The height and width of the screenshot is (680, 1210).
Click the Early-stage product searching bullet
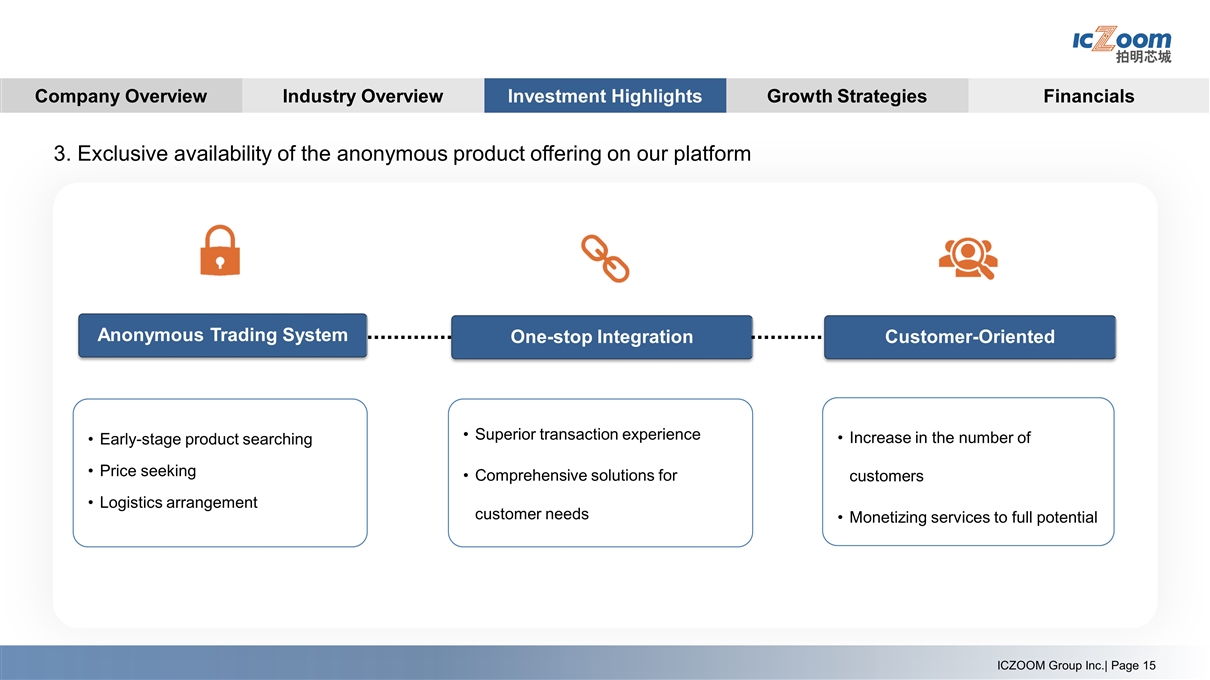click(x=205, y=439)
